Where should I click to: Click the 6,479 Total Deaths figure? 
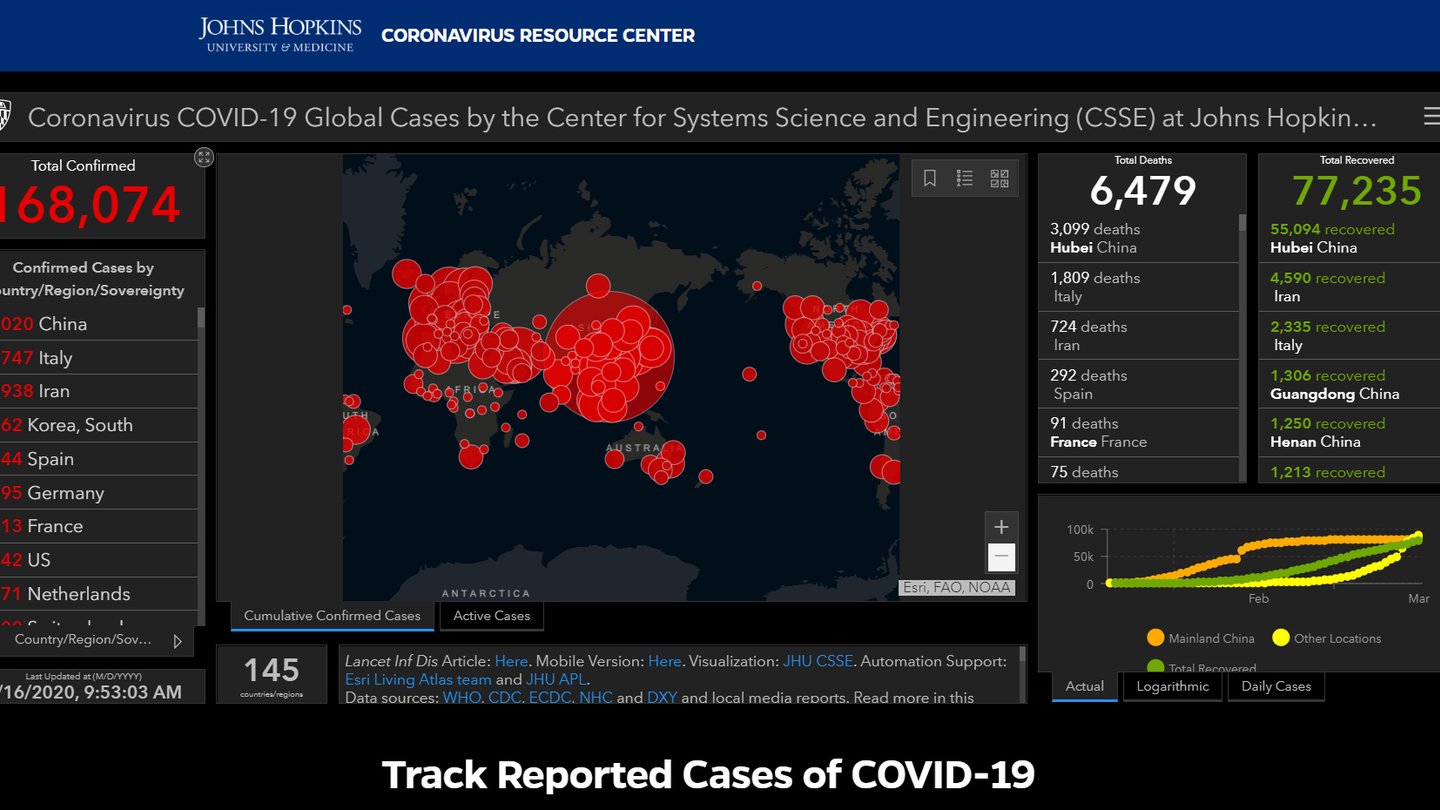(x=1143, y=191)
